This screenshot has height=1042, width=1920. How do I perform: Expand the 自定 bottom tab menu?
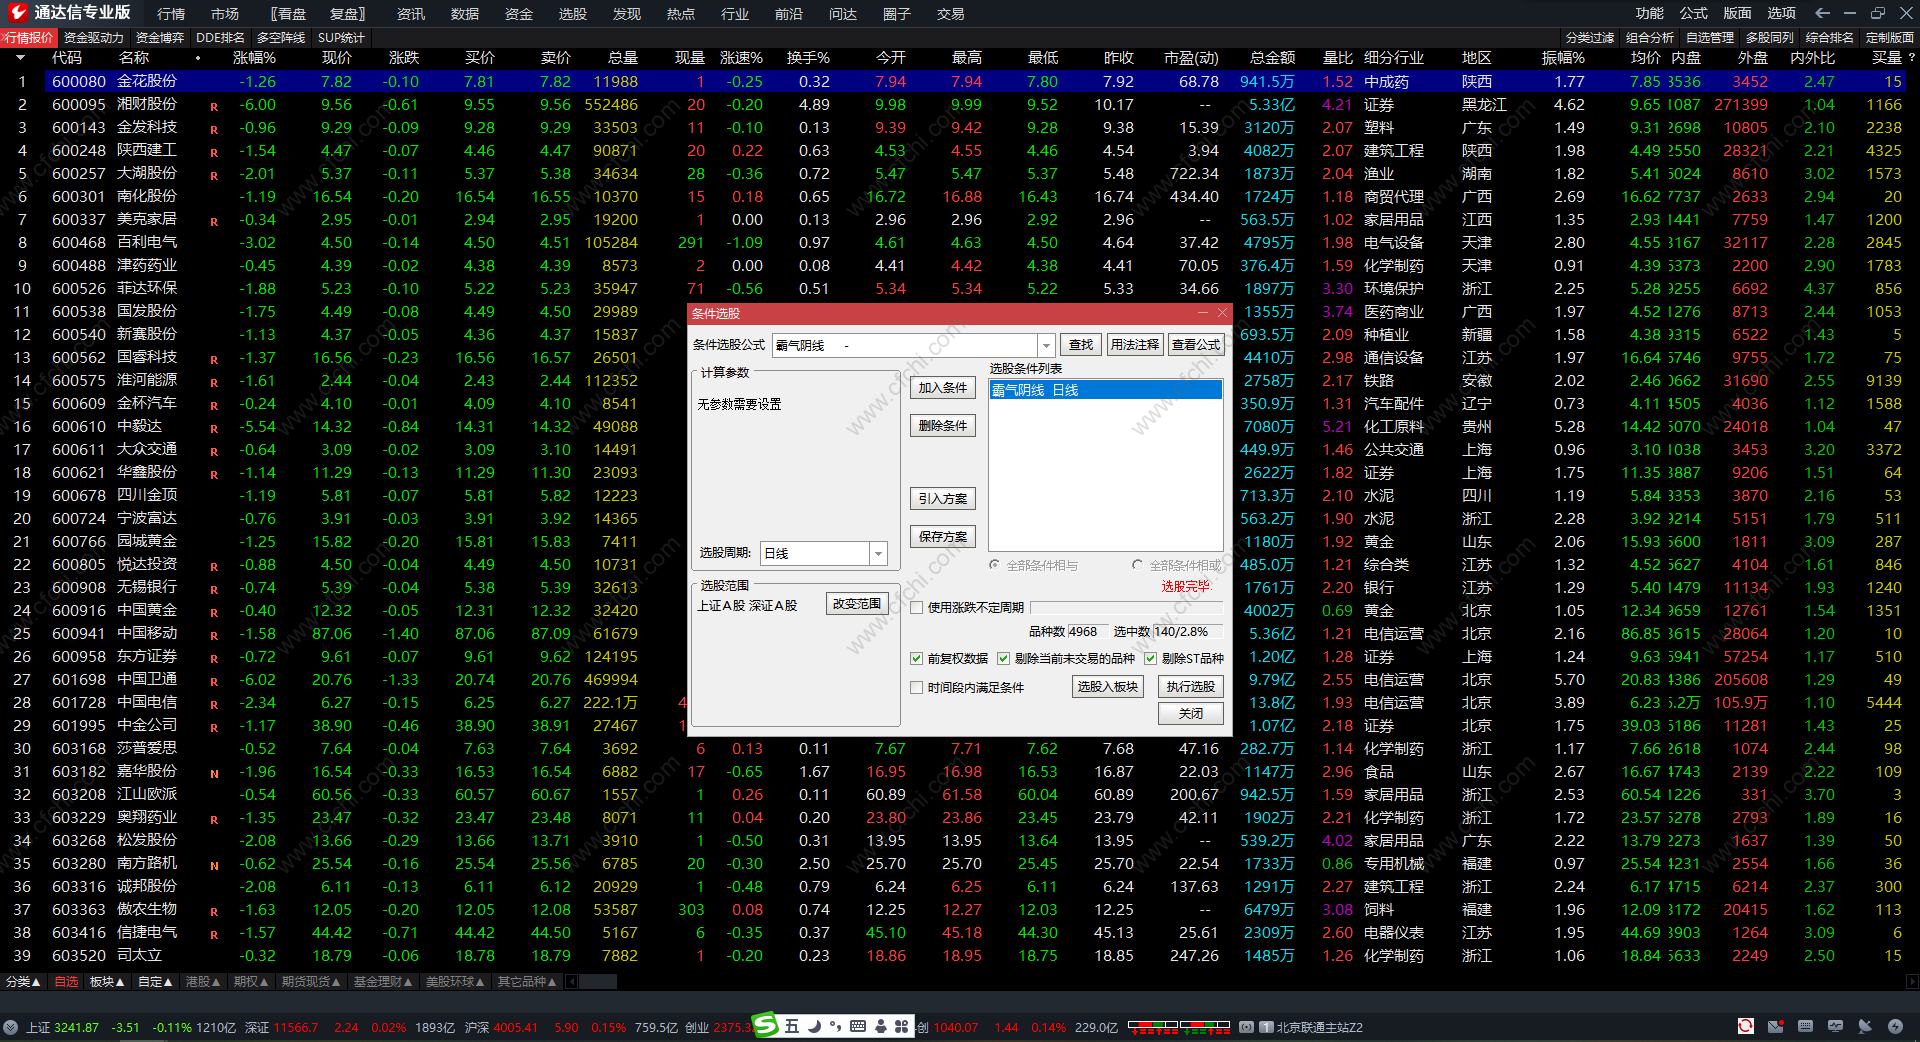155,982
